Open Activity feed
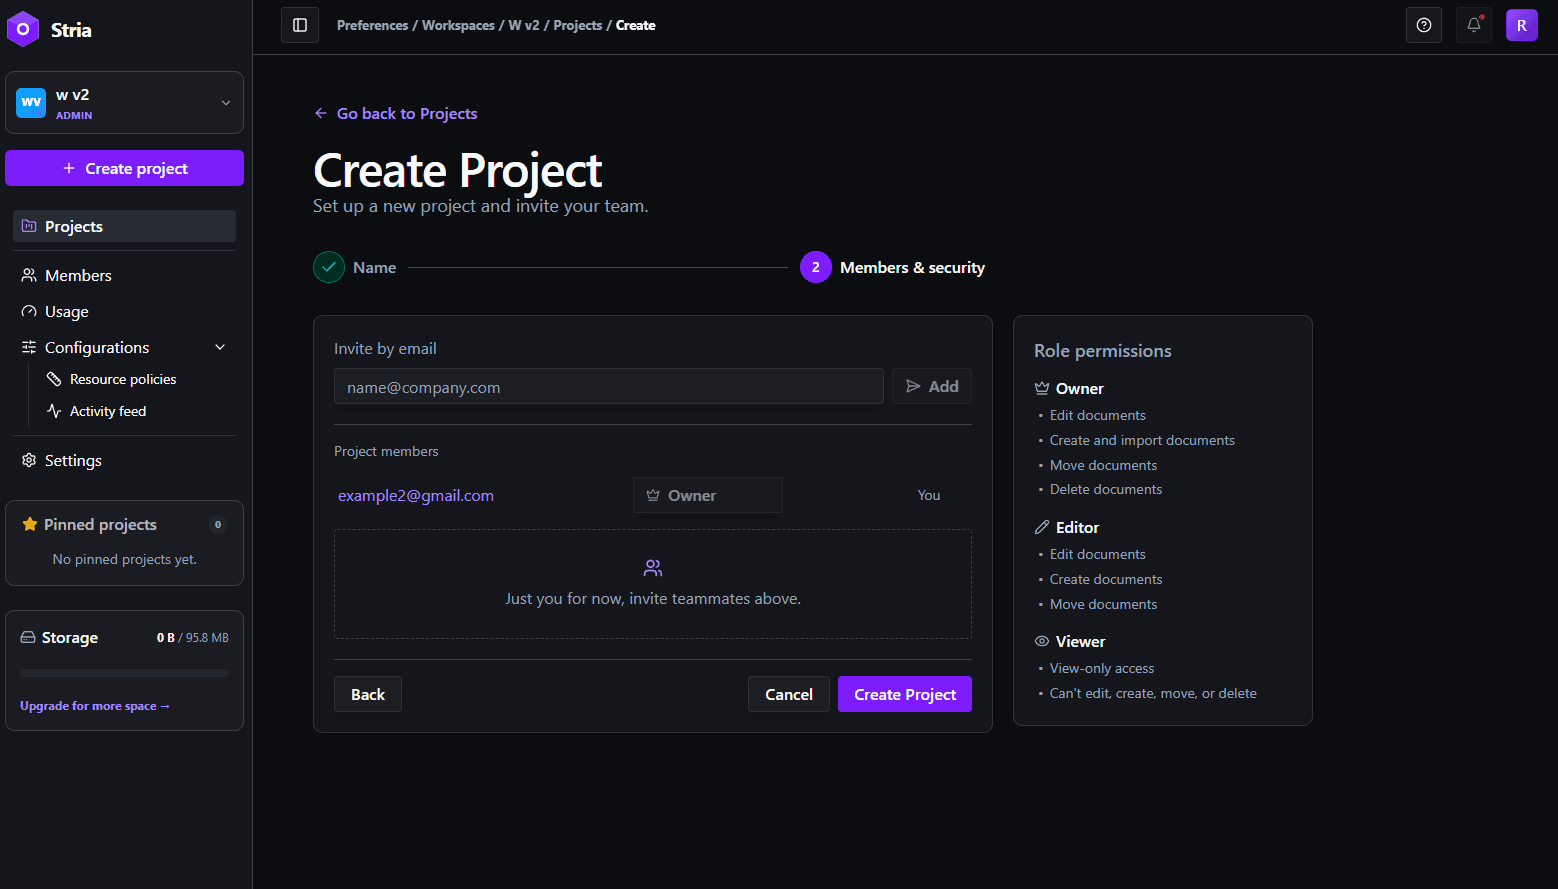Image resolution: width=1558 pixels, height=889 pixels. (x=108, y=411)
